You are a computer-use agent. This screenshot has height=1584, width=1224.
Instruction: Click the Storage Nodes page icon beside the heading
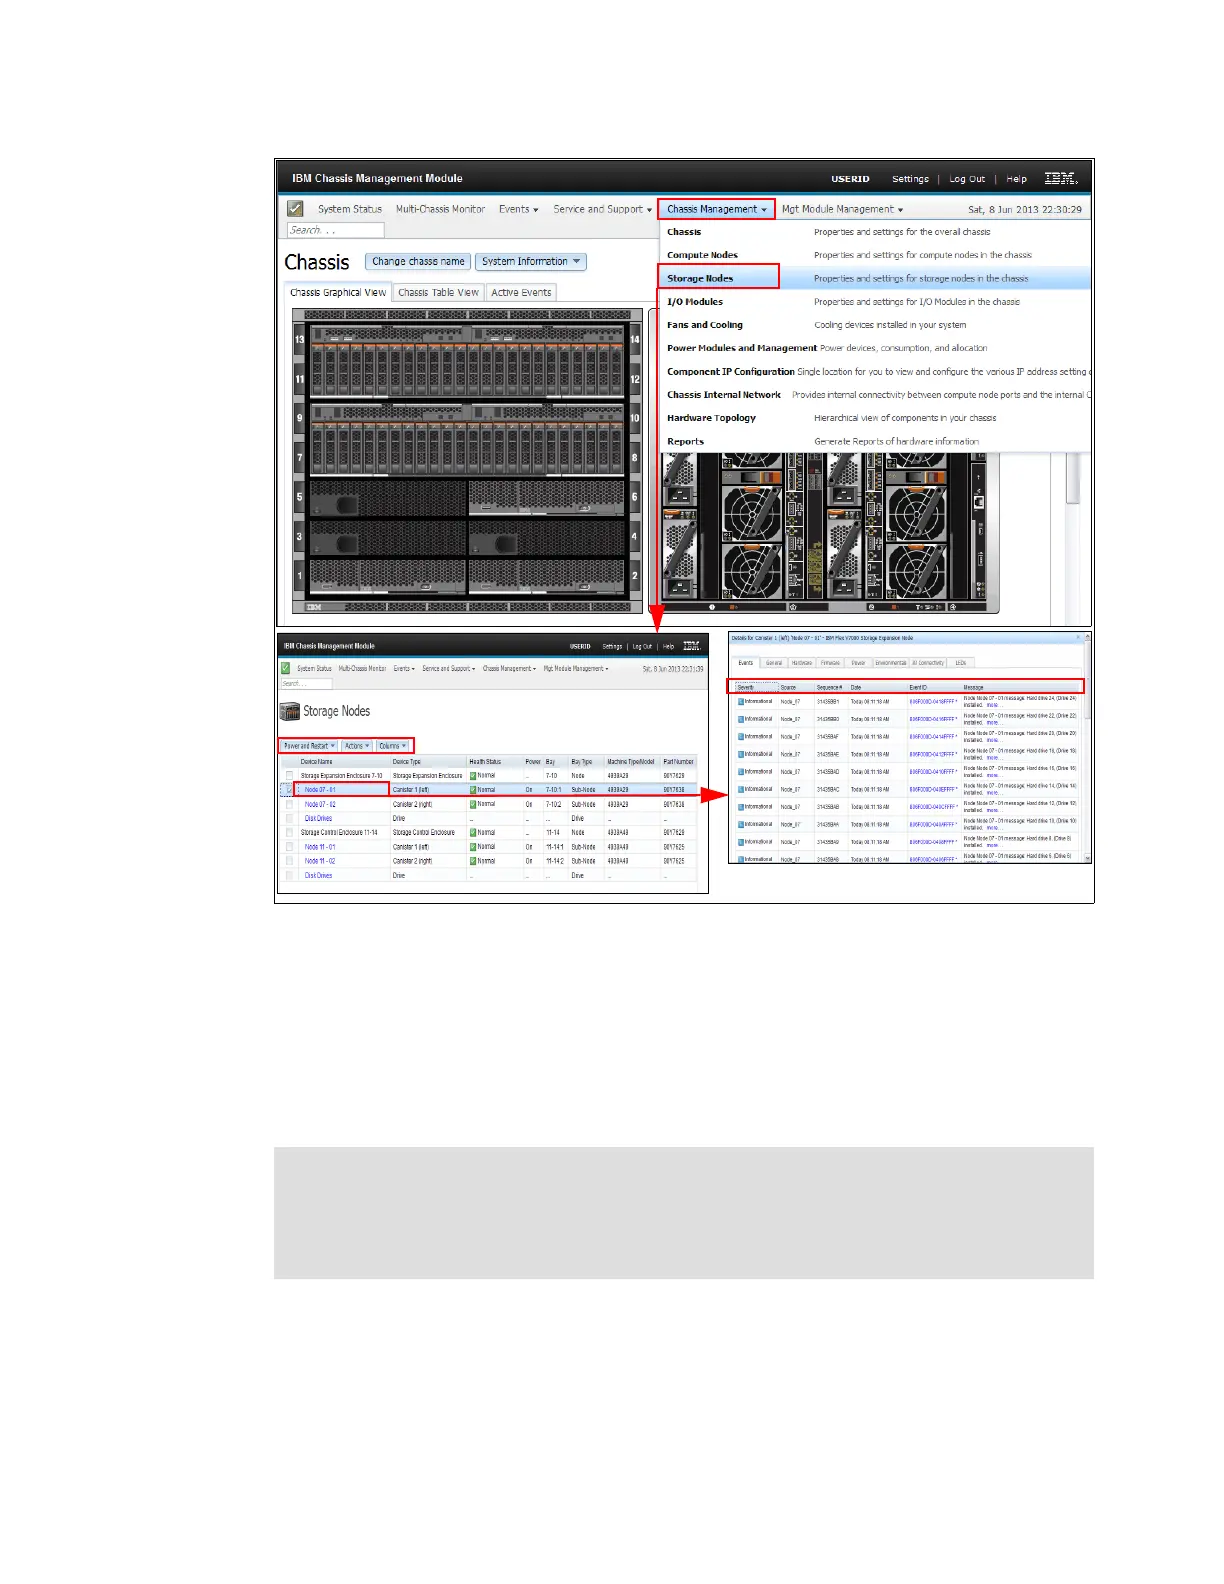tap(289, 712)
